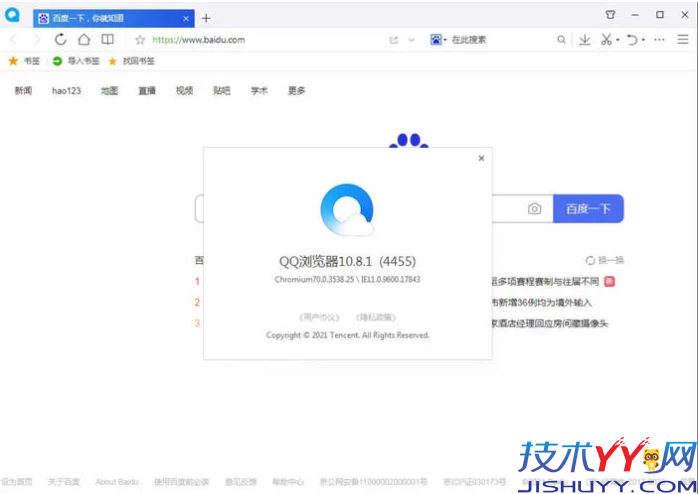Click the share page icon
This screenshot has width=698, height=494.
tap(394, 40)
